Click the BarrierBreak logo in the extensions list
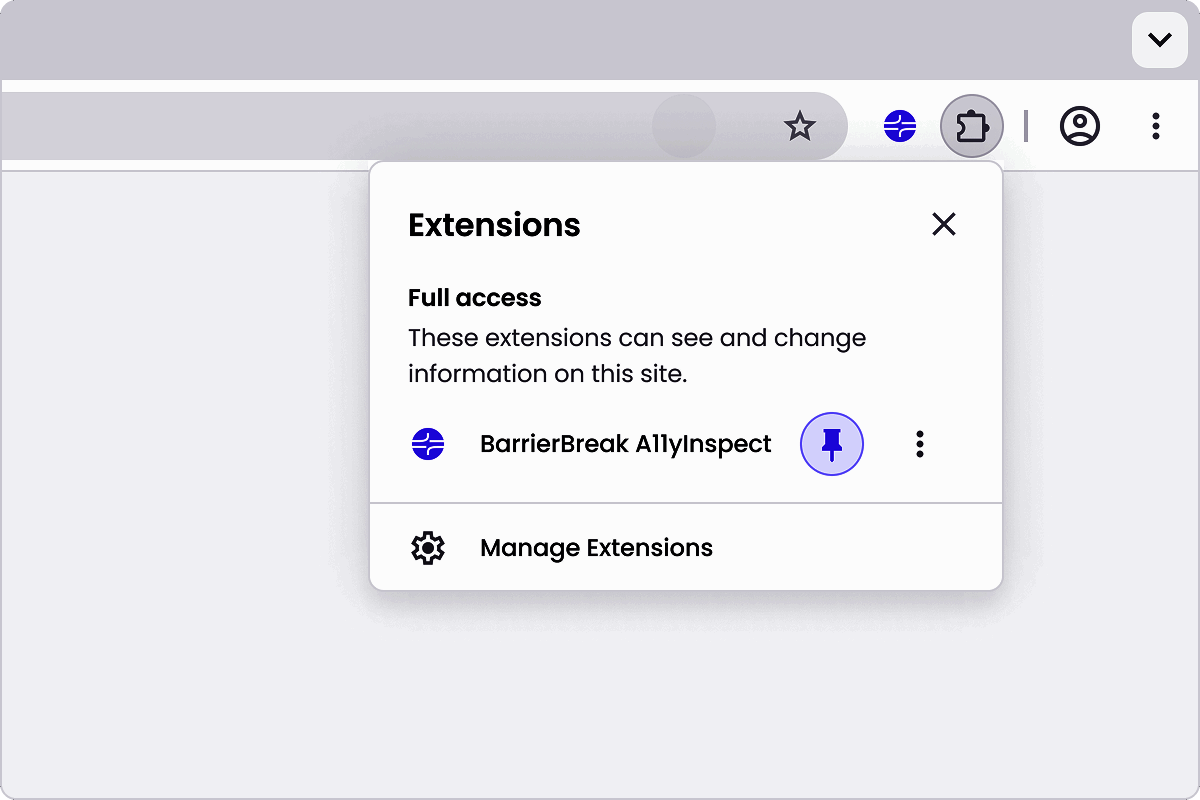 (428, 444)
